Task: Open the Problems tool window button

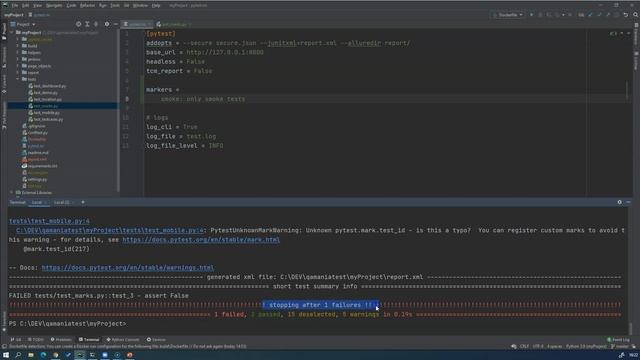Action: pyautogui.click(x=61, y=340)
